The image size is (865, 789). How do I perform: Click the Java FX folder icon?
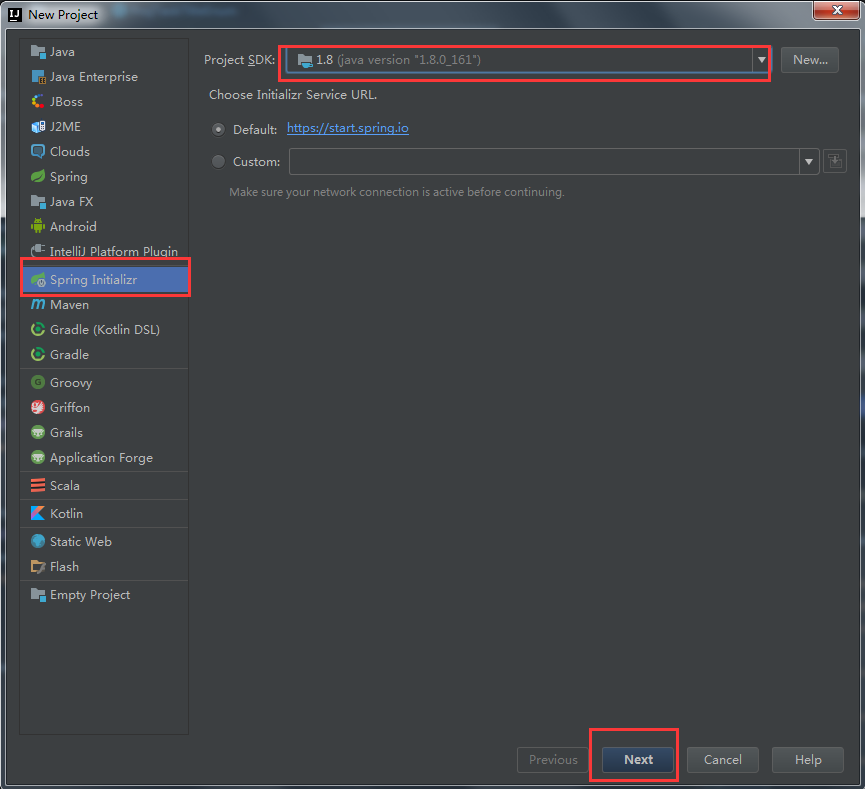[38, 202]
